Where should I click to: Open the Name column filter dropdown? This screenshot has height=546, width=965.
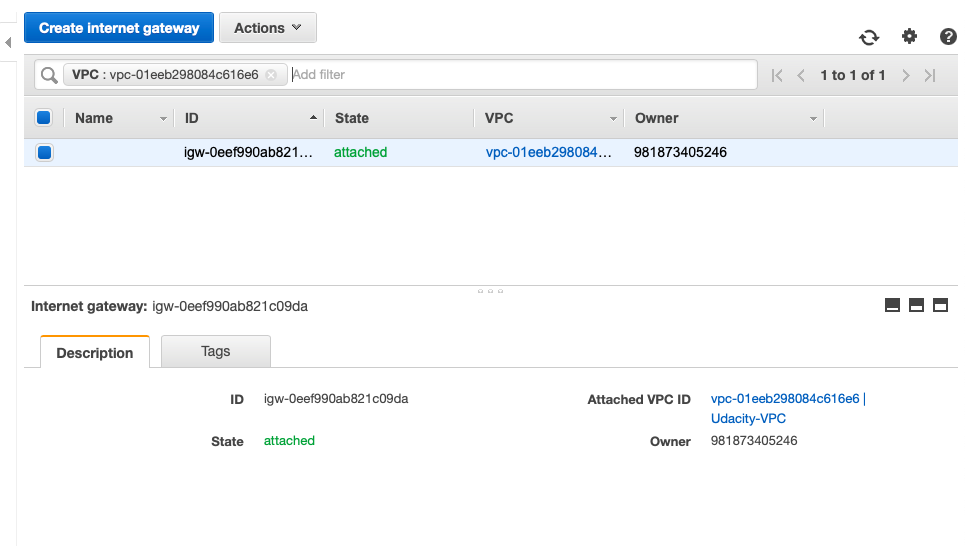coord(163,119)
